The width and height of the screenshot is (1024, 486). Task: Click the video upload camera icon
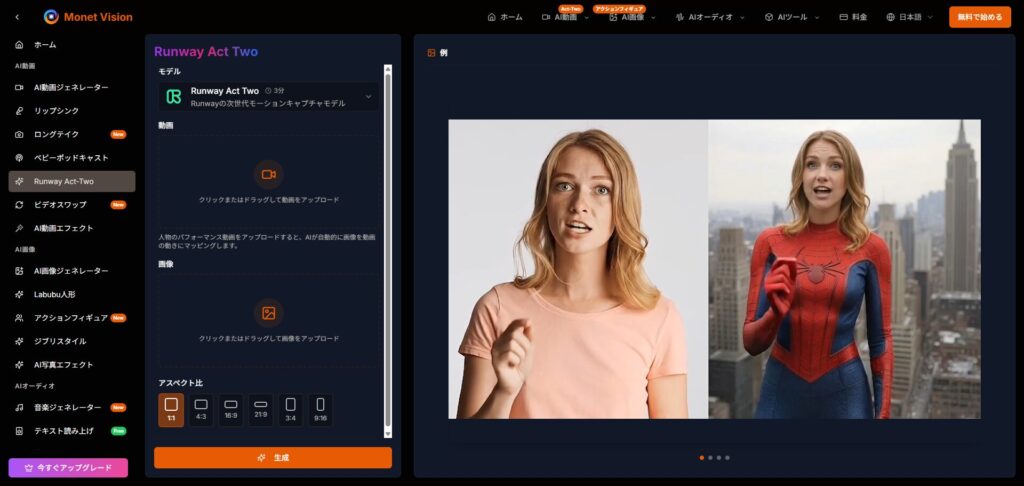coord(268,174)
